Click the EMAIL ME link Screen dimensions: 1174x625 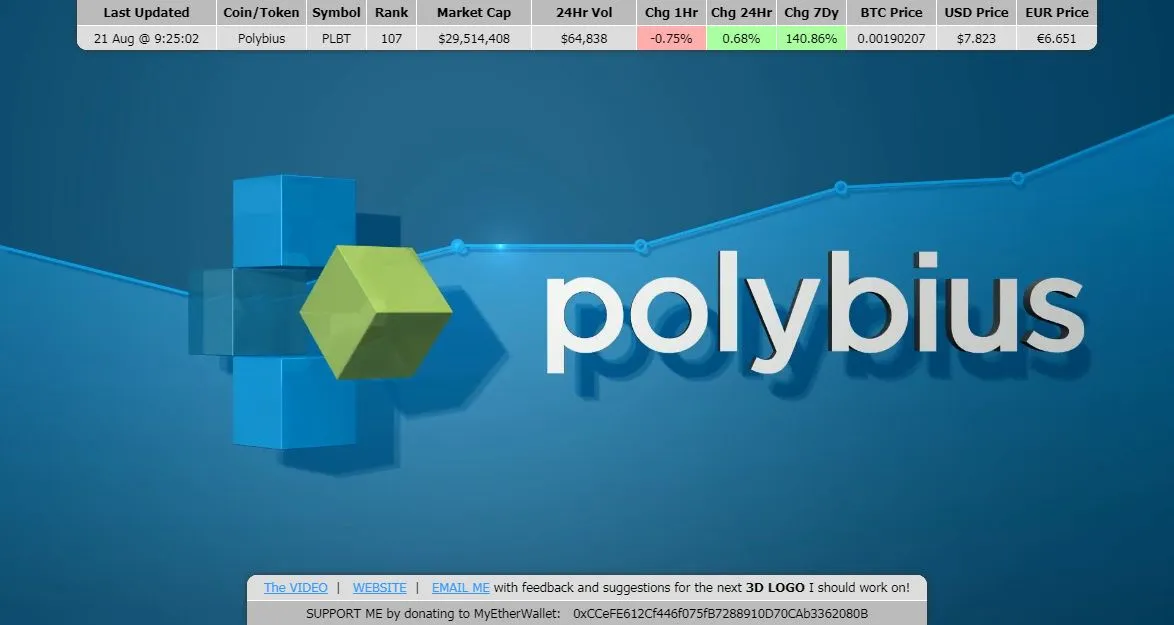click(x=460, y=588)
